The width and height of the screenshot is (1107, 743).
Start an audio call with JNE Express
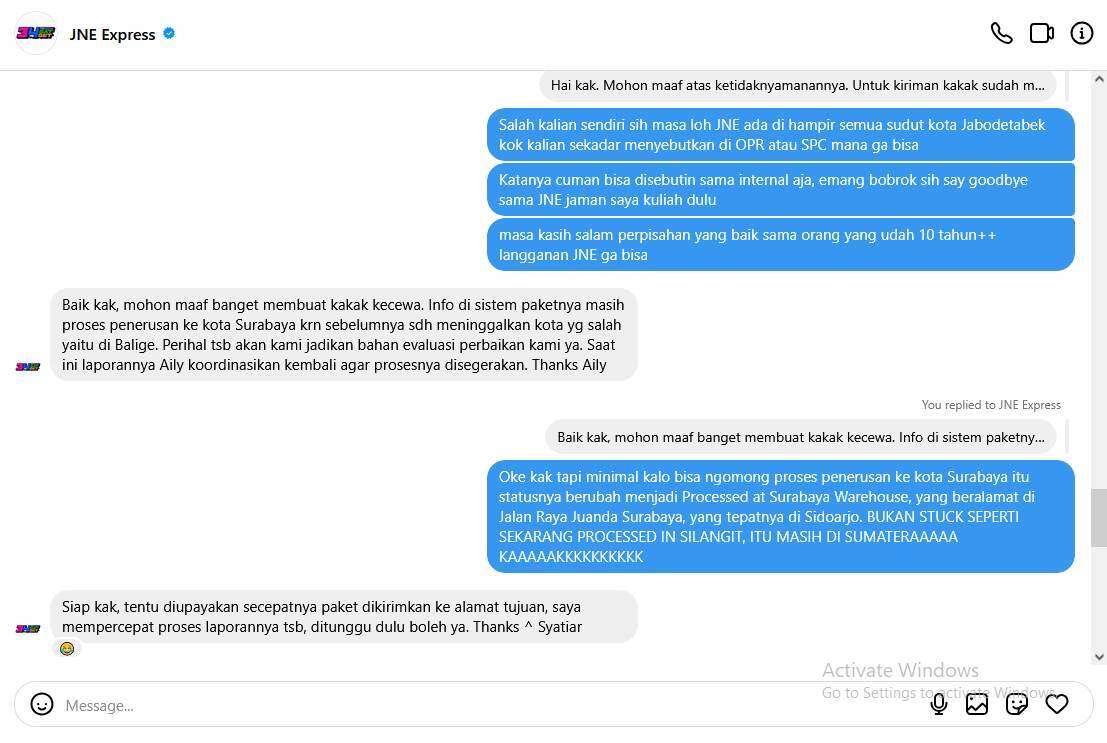(x=1001, y=33)
